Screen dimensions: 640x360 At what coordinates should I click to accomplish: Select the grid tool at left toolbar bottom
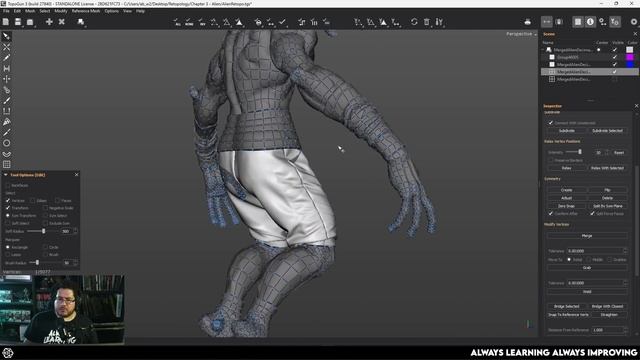(x=6, y=164)
